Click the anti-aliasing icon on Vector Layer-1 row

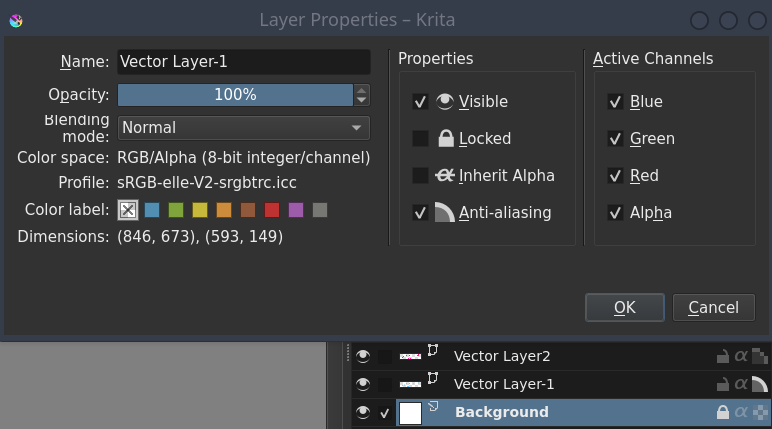tap(760, 384)
